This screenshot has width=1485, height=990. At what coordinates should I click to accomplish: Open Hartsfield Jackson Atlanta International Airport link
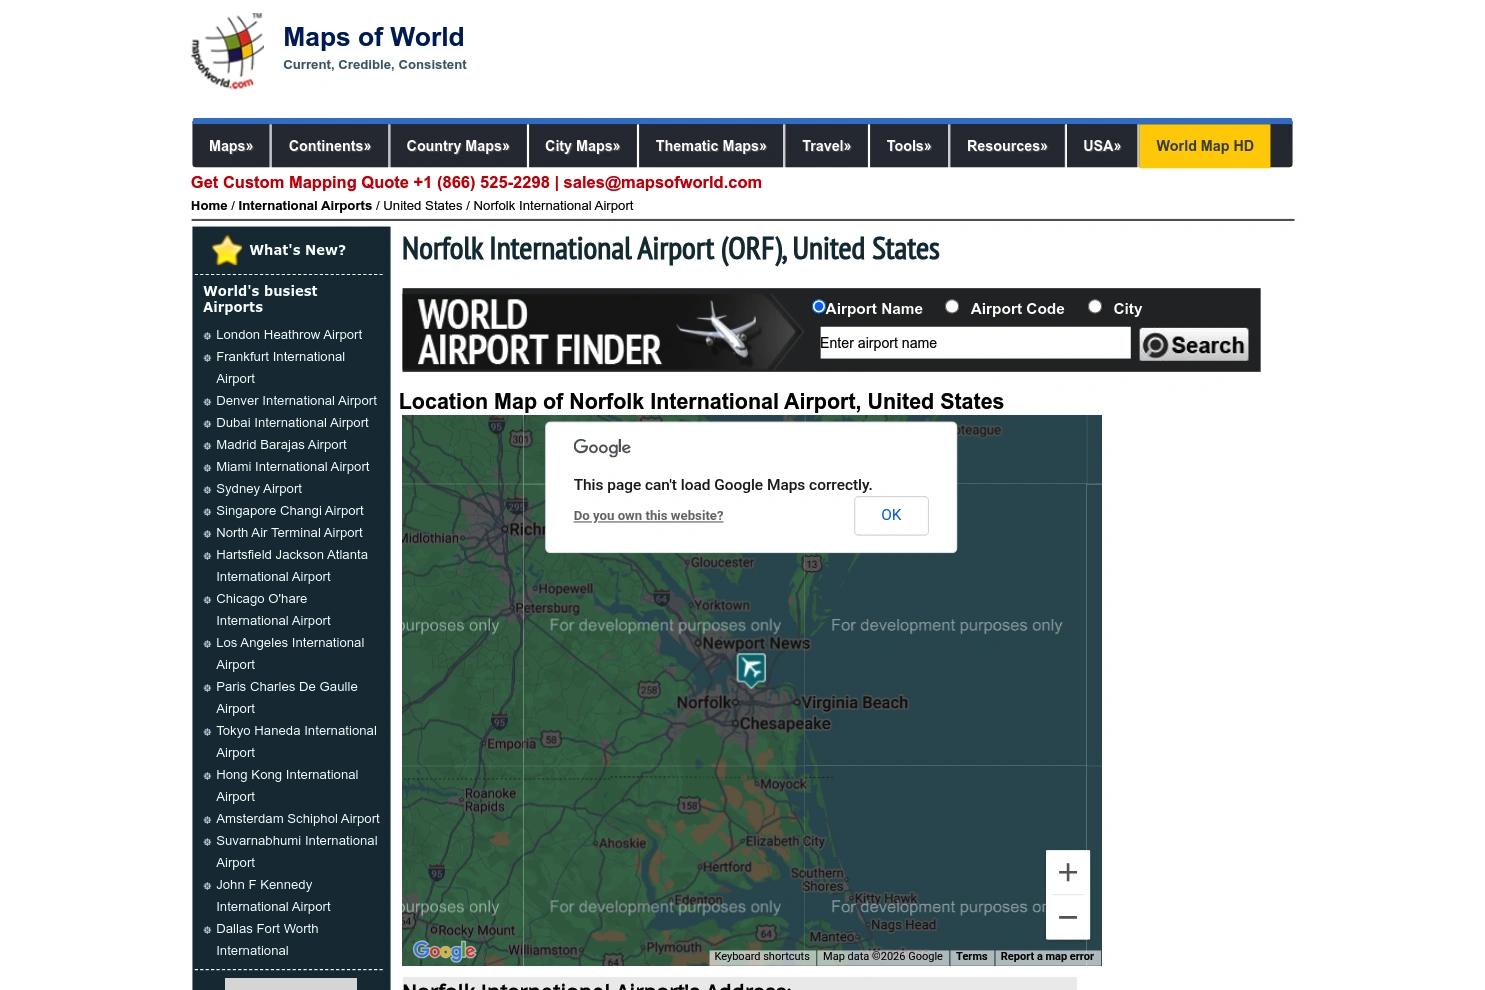[292, 566]
